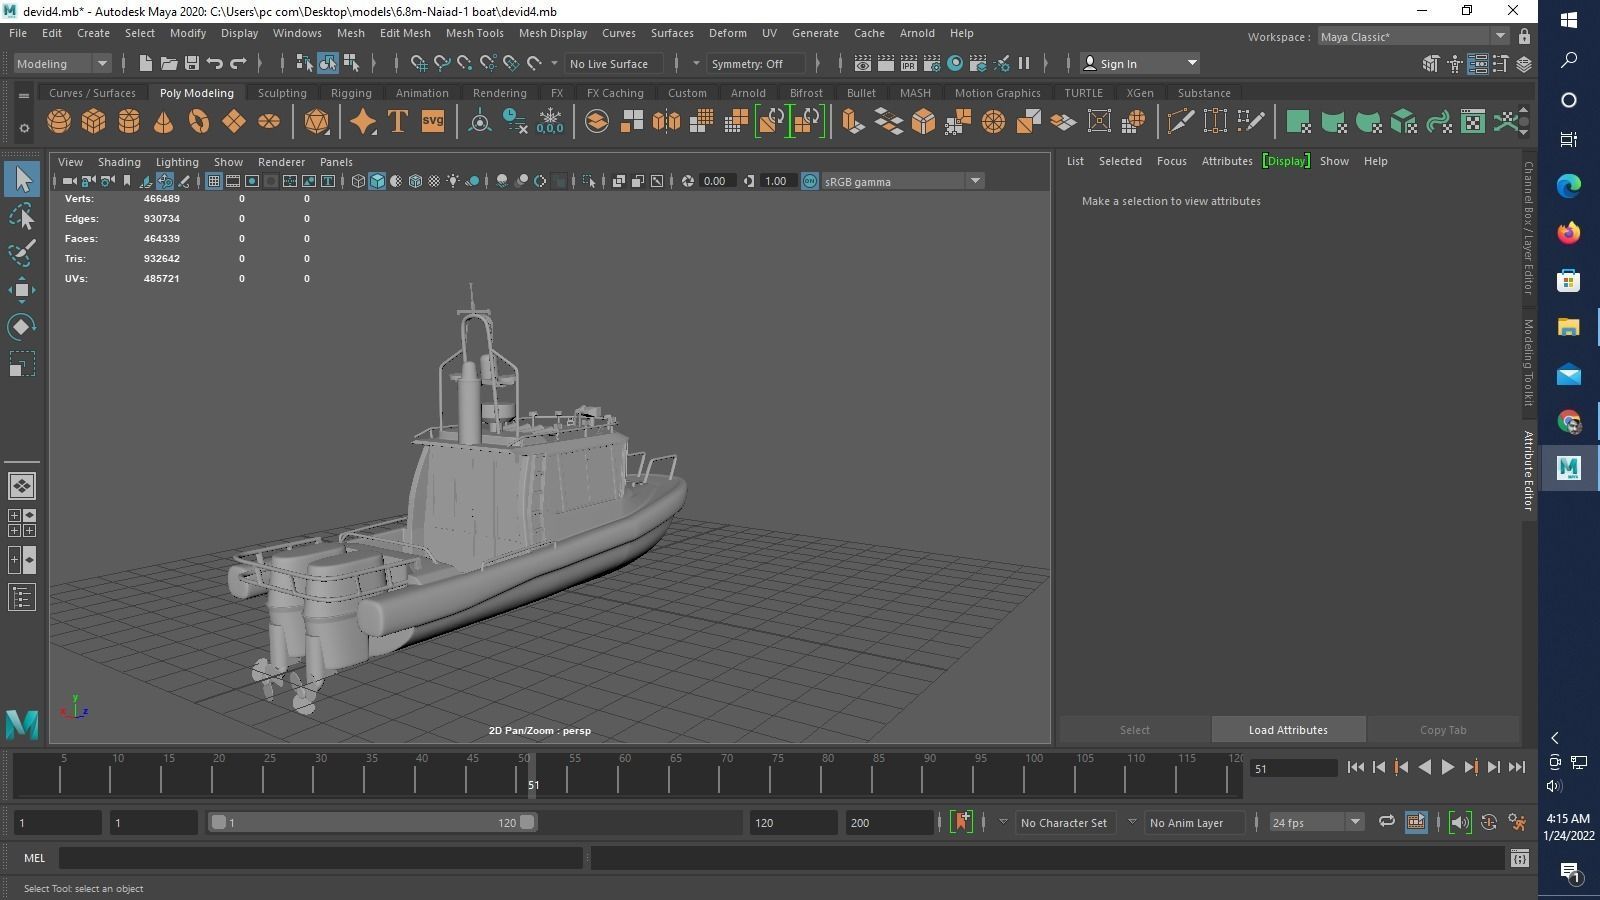This screenshot has height=900, width=1600.
Task: Open the Attributes menu in Attribute Editor
Action: pos(1227,161)
